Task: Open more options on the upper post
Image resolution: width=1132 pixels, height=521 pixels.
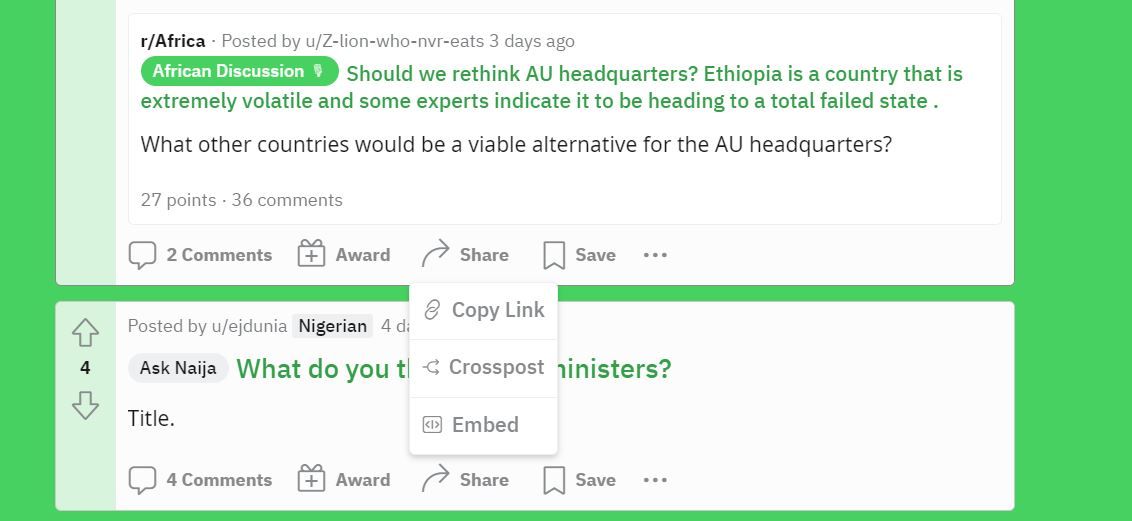Action: pyautogui.click(x=655, y=255)
